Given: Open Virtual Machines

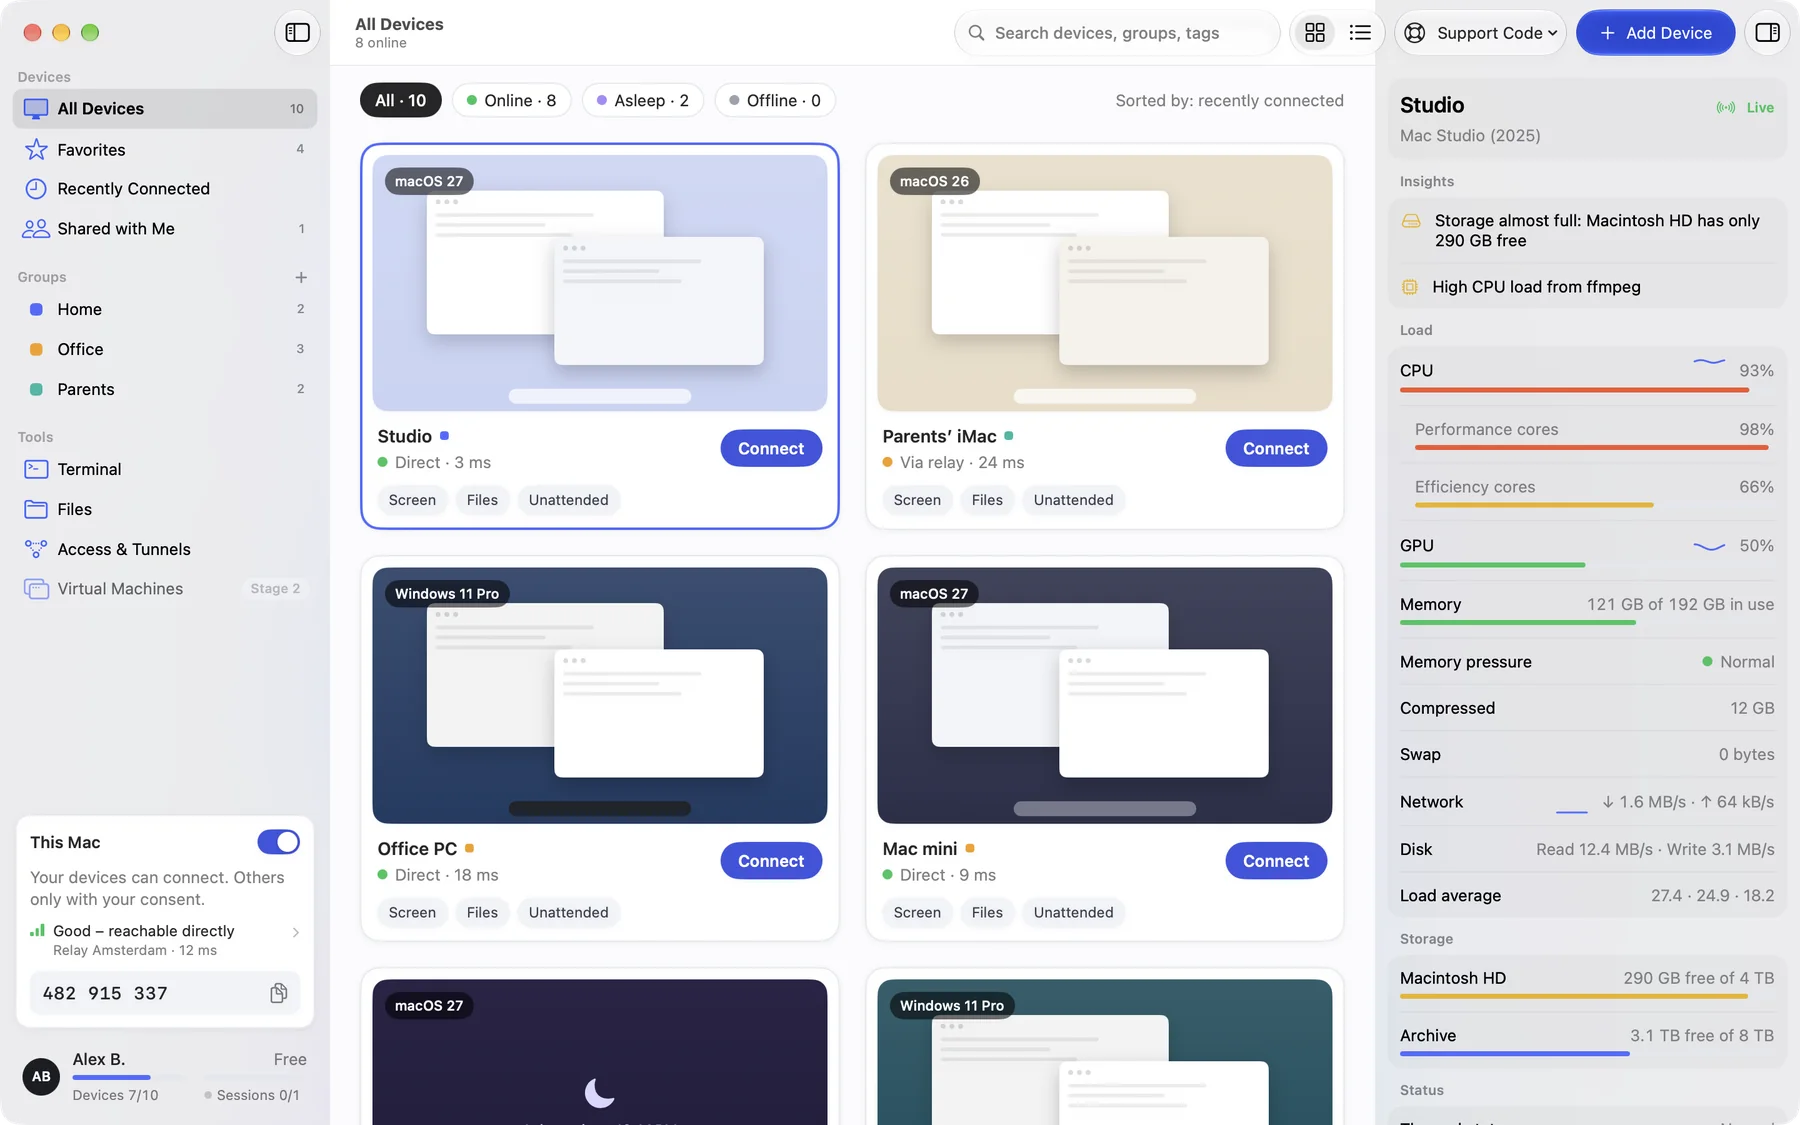Looking at the screenshot, I should 165,589.
